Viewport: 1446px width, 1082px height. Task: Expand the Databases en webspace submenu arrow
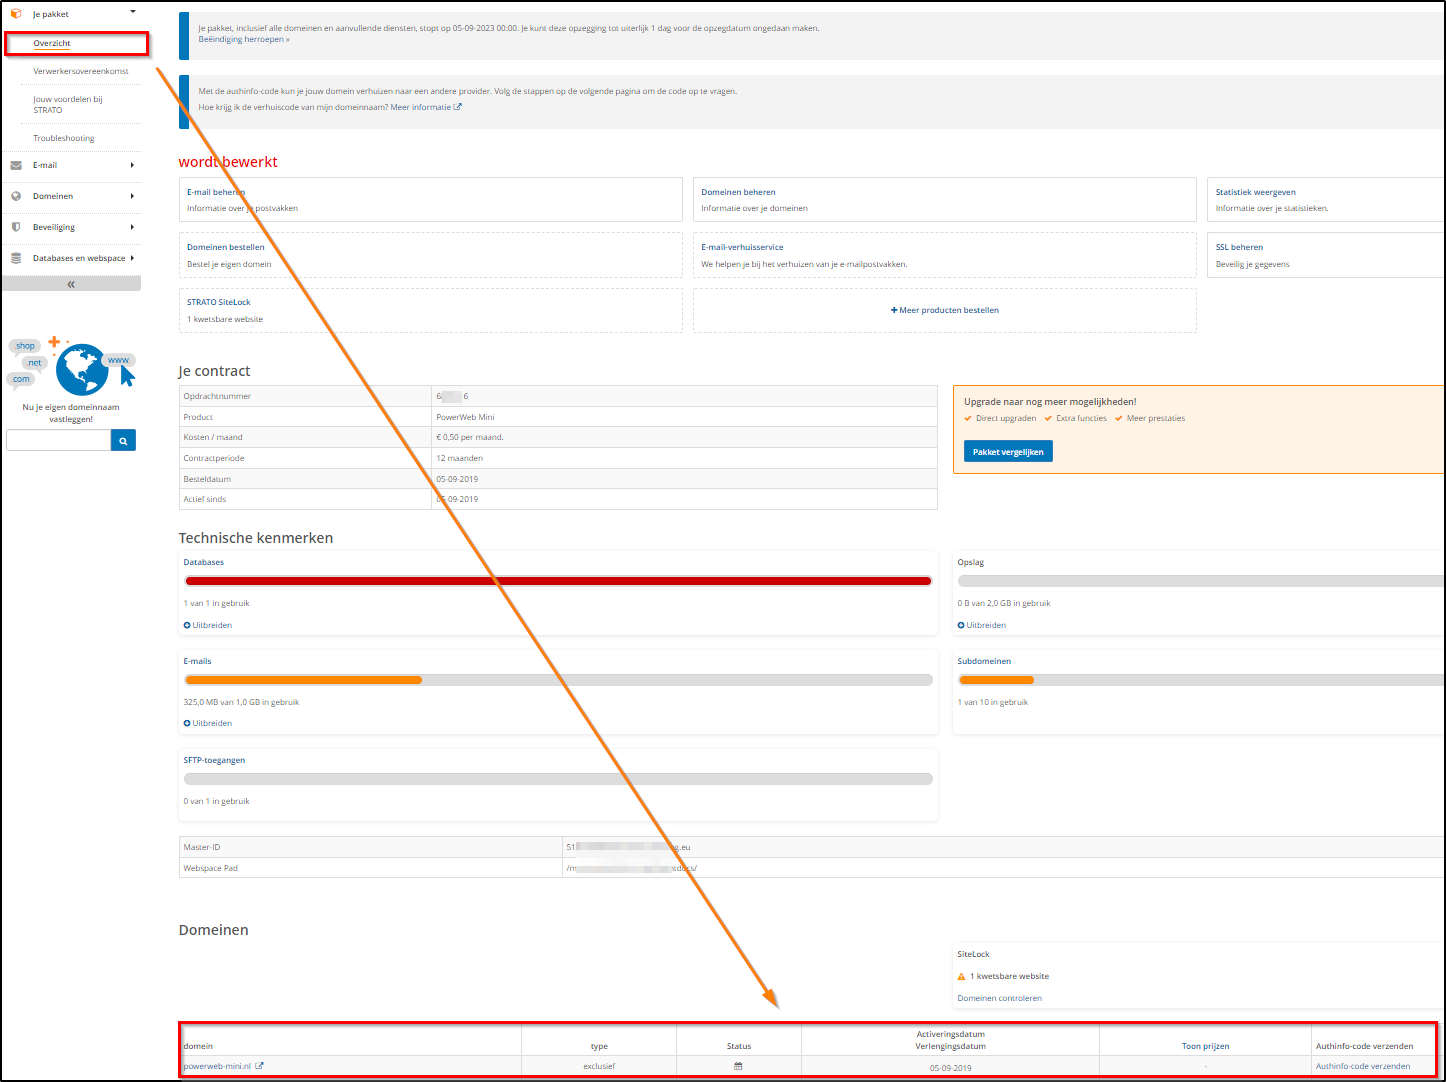coord(132,258)
